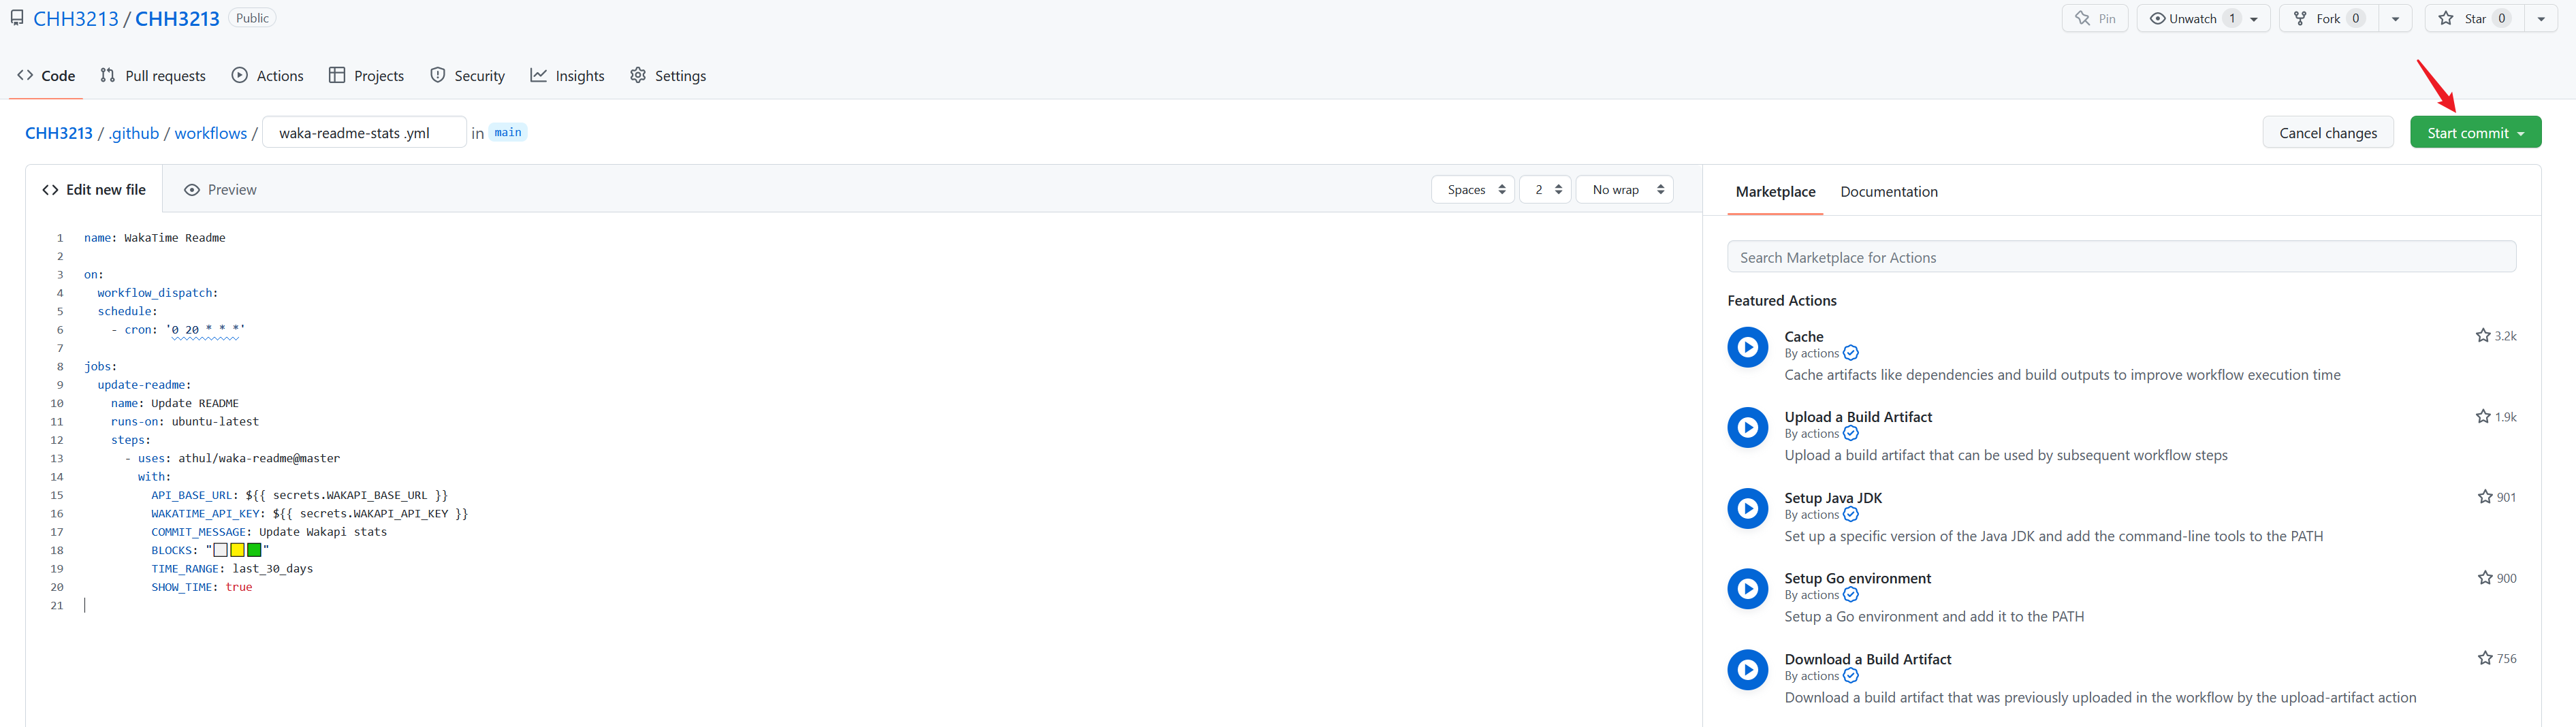Click the Cache action play icon
Image resolution: width=2576 pixels, height=727 pixels.
(x=1747, y=347)
